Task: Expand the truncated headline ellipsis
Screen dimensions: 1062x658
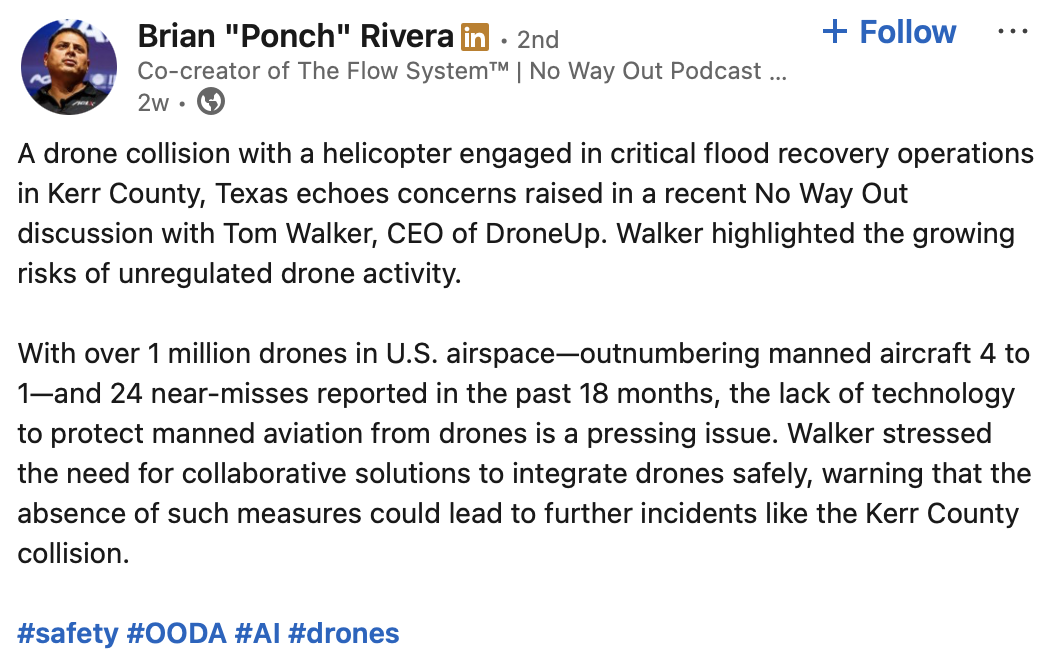Action: 778,72
